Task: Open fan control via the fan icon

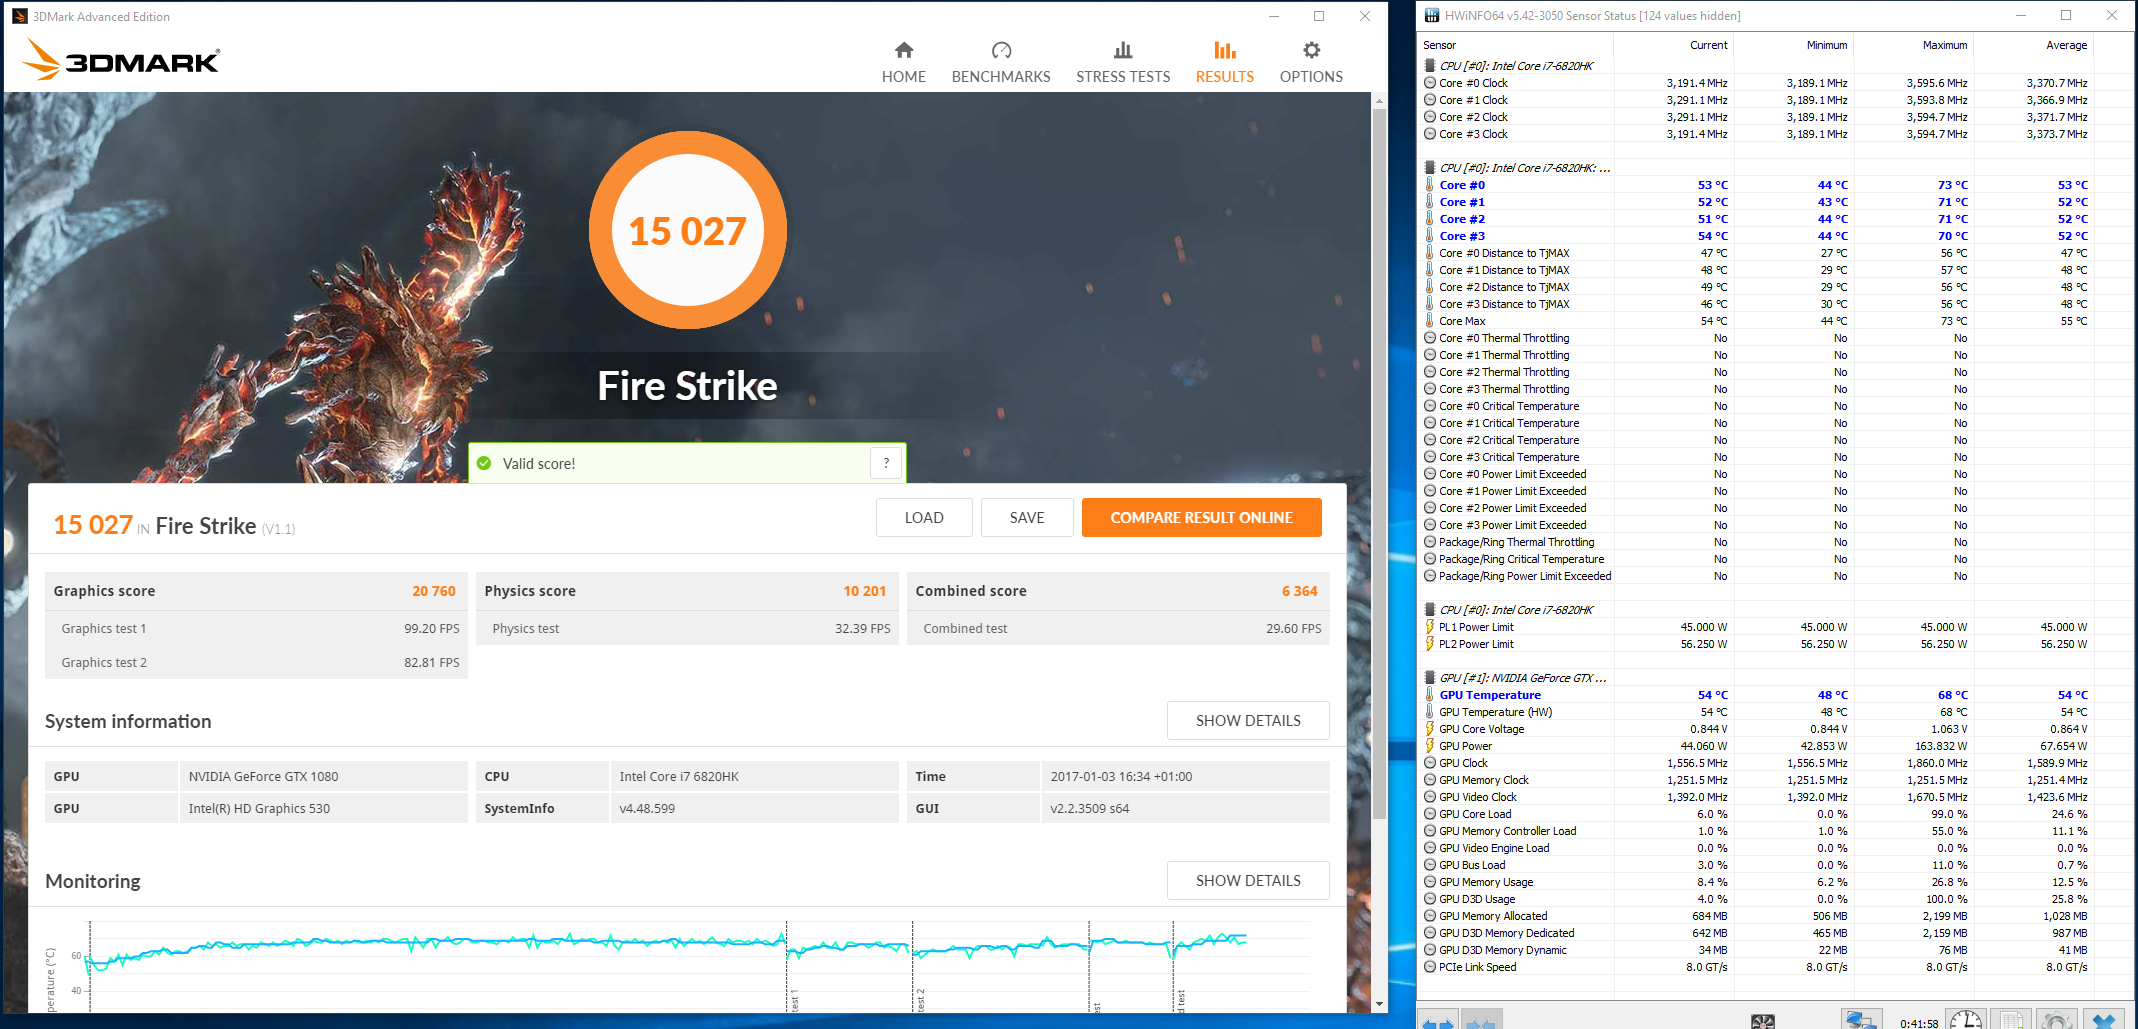Action: (1763, 1021)
